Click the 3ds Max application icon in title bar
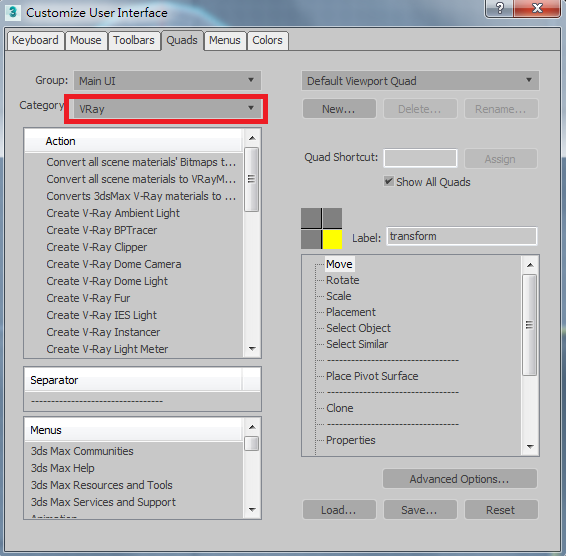 (x=13, y=12)
